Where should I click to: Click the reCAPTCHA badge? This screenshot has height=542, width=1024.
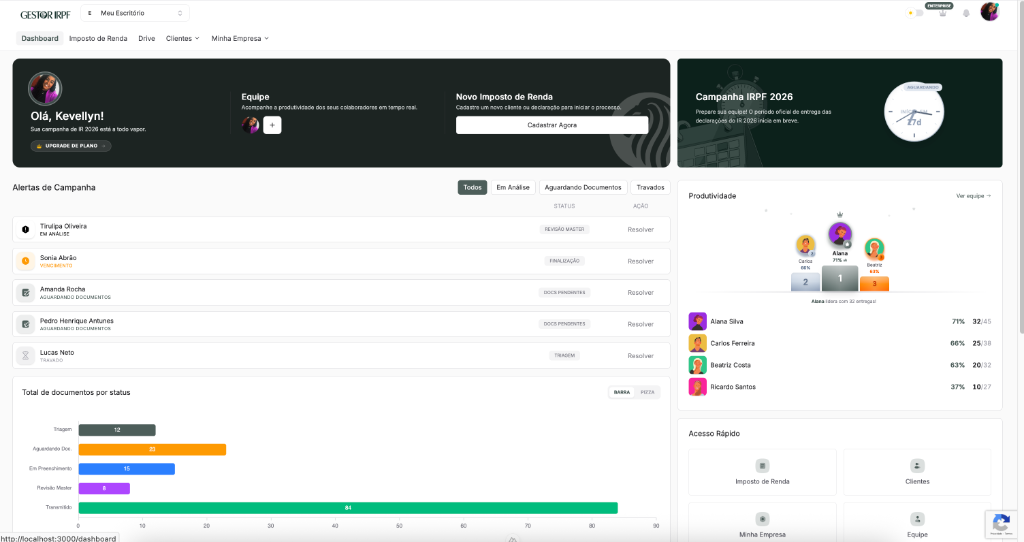(x=1001, y=524)
